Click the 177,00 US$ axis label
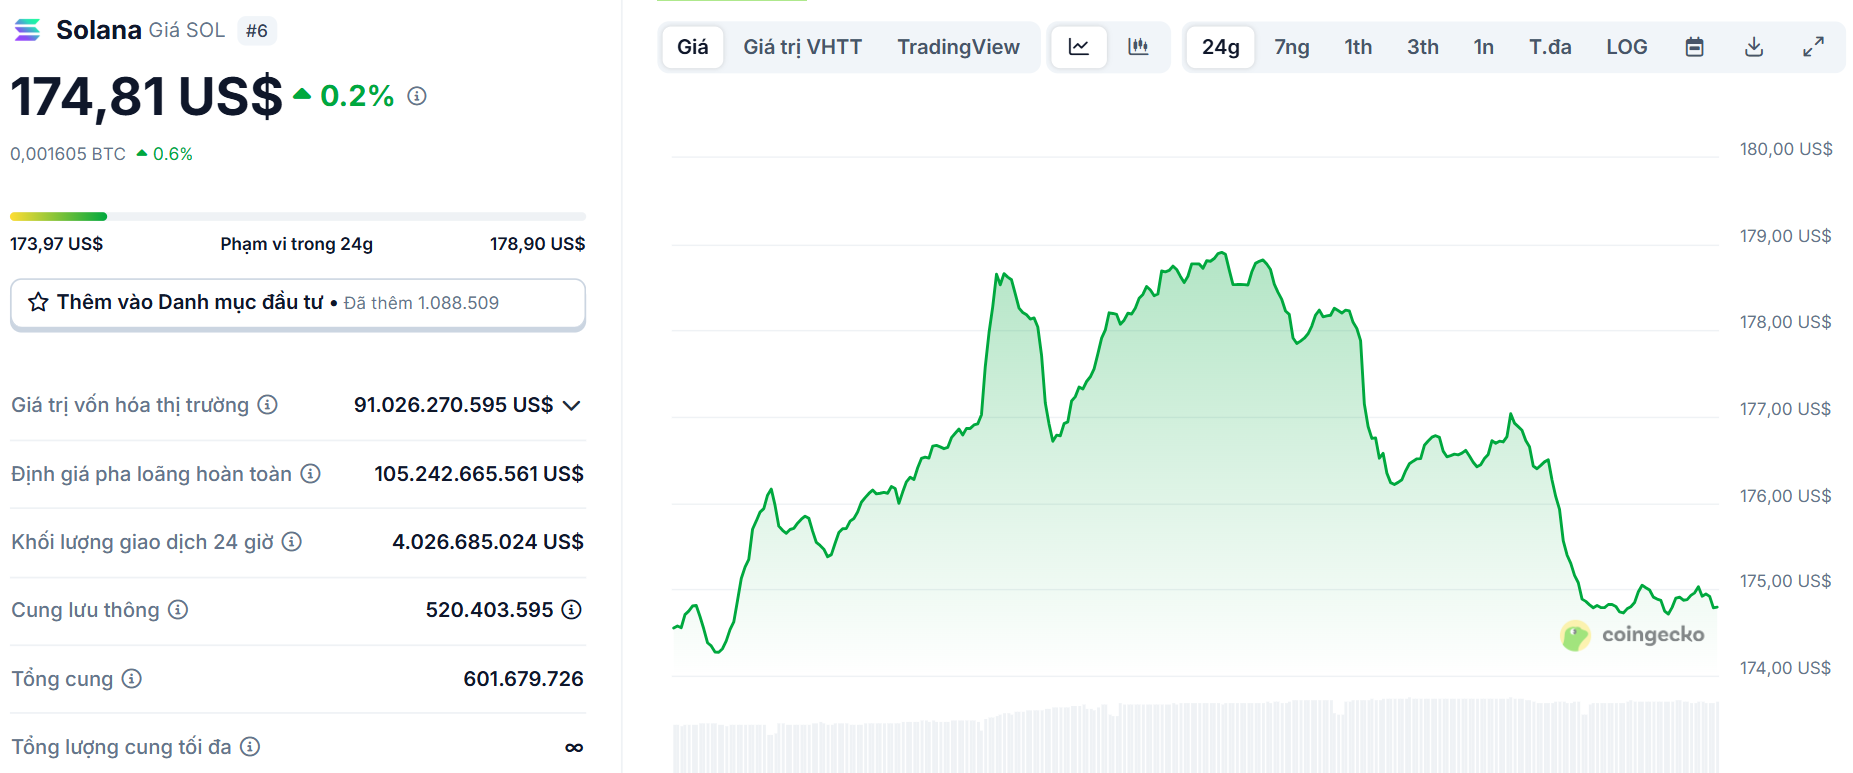The width and height of the screenshot is (1853, 773). click(x=1785, y=409)
